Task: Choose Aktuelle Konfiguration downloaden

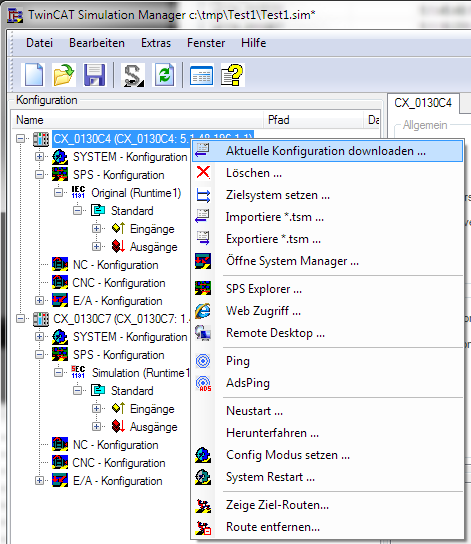Action: coord(327,151)
